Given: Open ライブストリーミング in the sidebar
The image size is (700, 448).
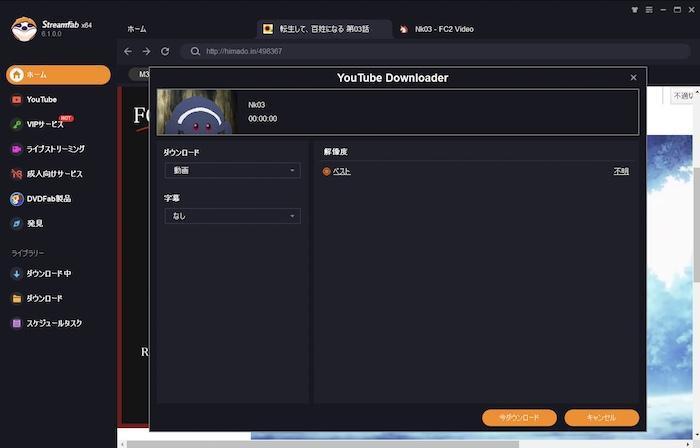Looking at the screenshot, I should pos(47,149).
